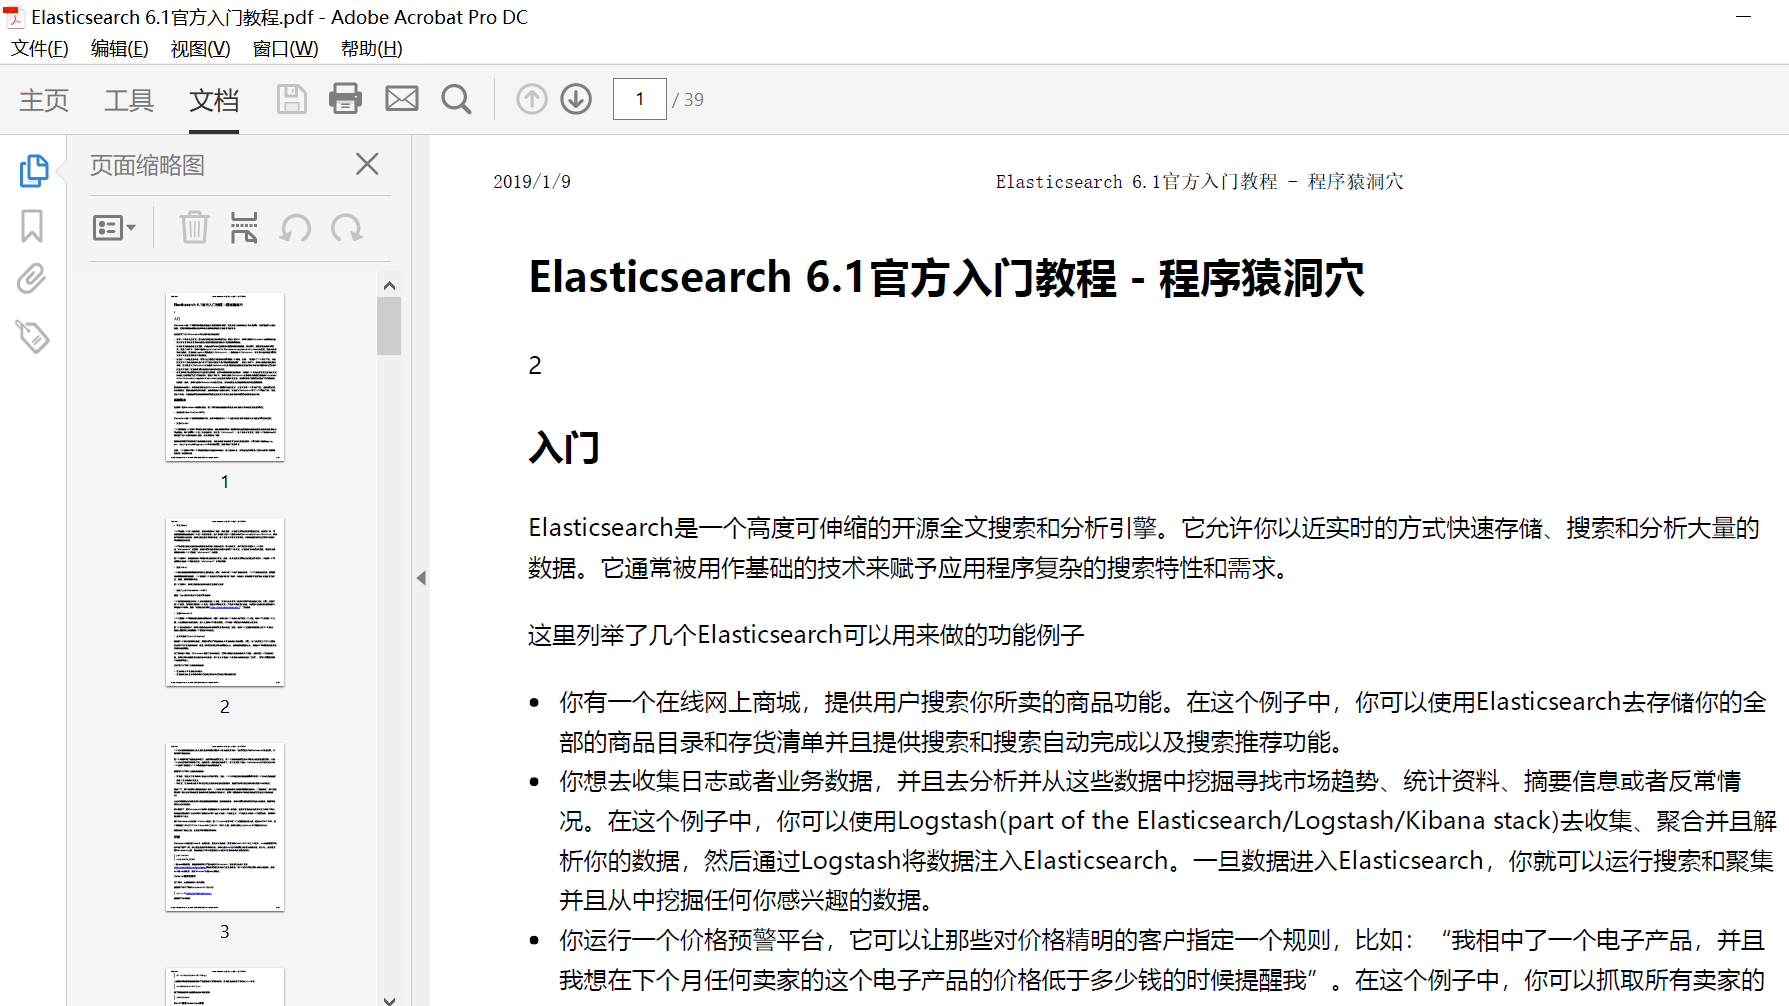The height and width of the screenshot is (1006, 1789).
Task: Click the date text 2019/1/9
Action: pyautogui.click(x=532, y=182)
